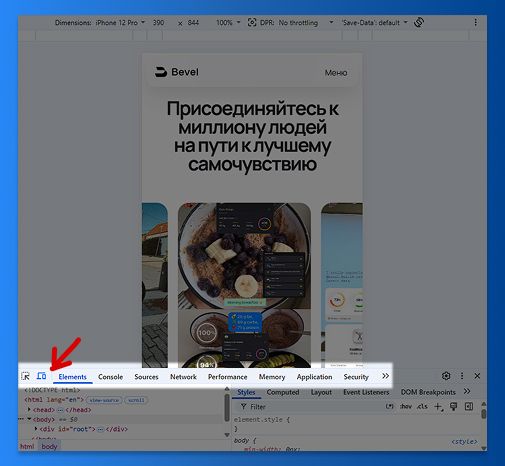505x466 pixels.
Task: Click the rendering emulation paintbrush icon
Action: coord(454,406)
